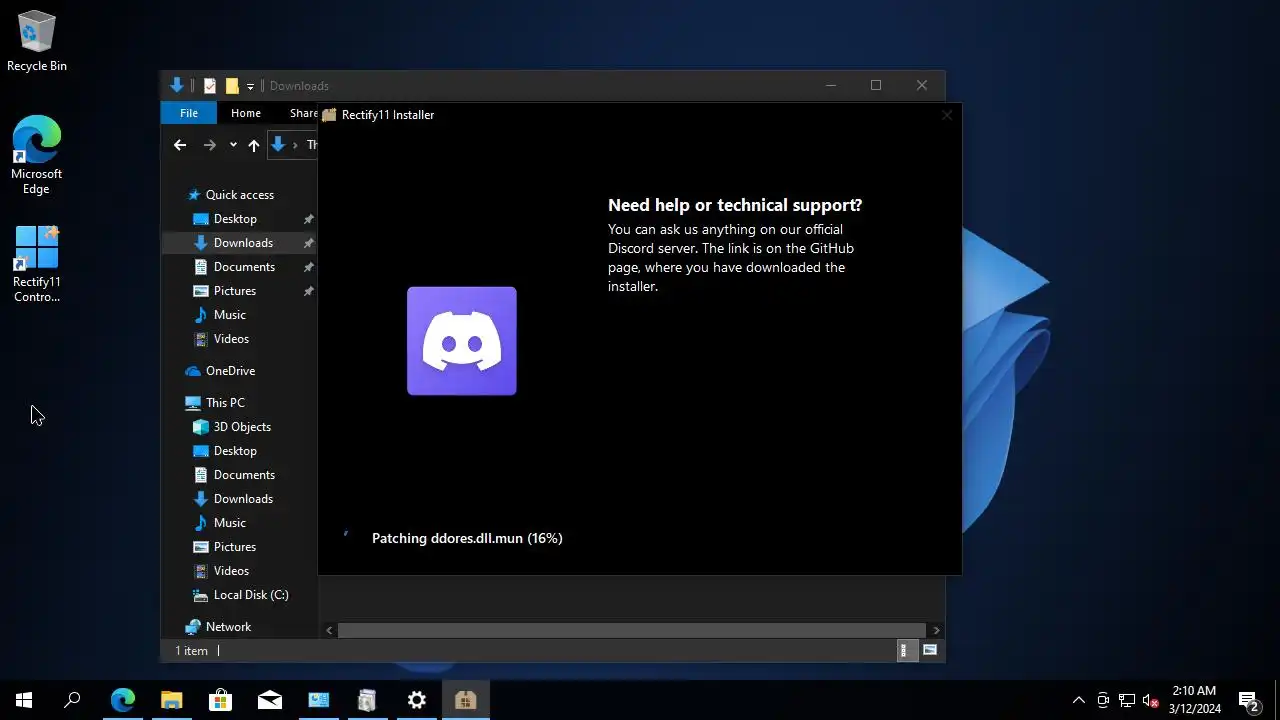
Task: Click the pinned installer app taskbar icon
Action: point(368,700)
